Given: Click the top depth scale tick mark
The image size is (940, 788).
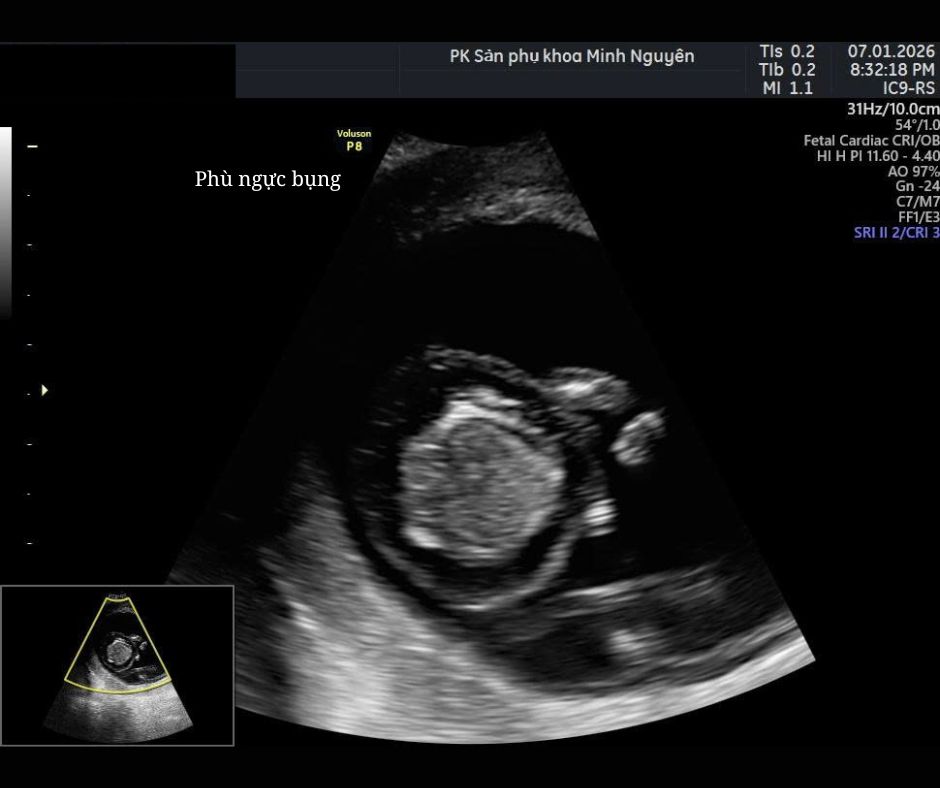Looking at the screenshot, I should [32, 147].
